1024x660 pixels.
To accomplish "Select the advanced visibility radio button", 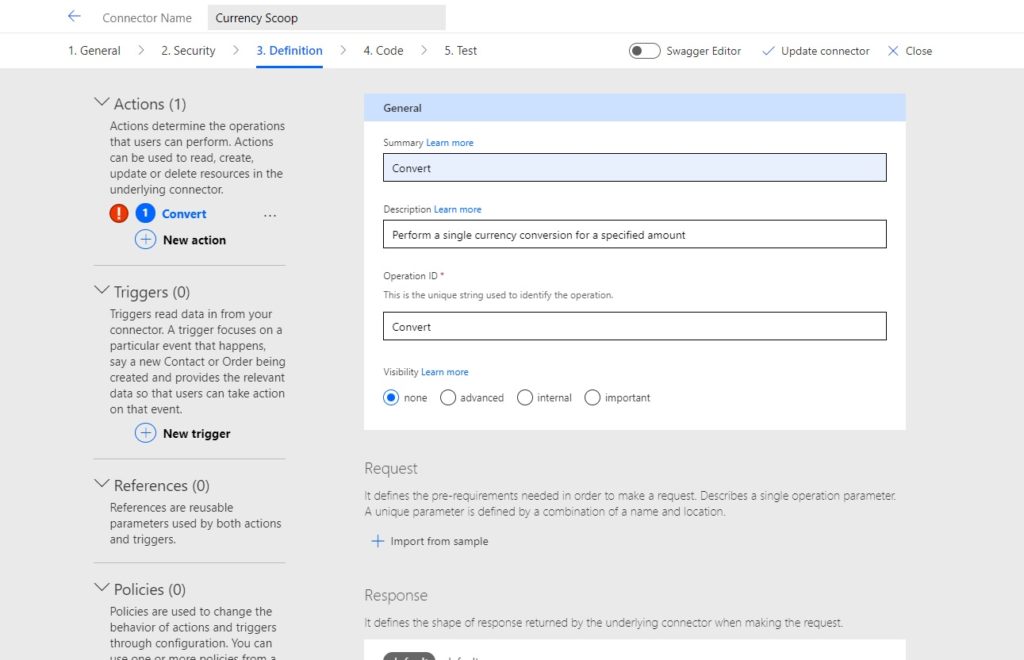I will click(447, 398).
